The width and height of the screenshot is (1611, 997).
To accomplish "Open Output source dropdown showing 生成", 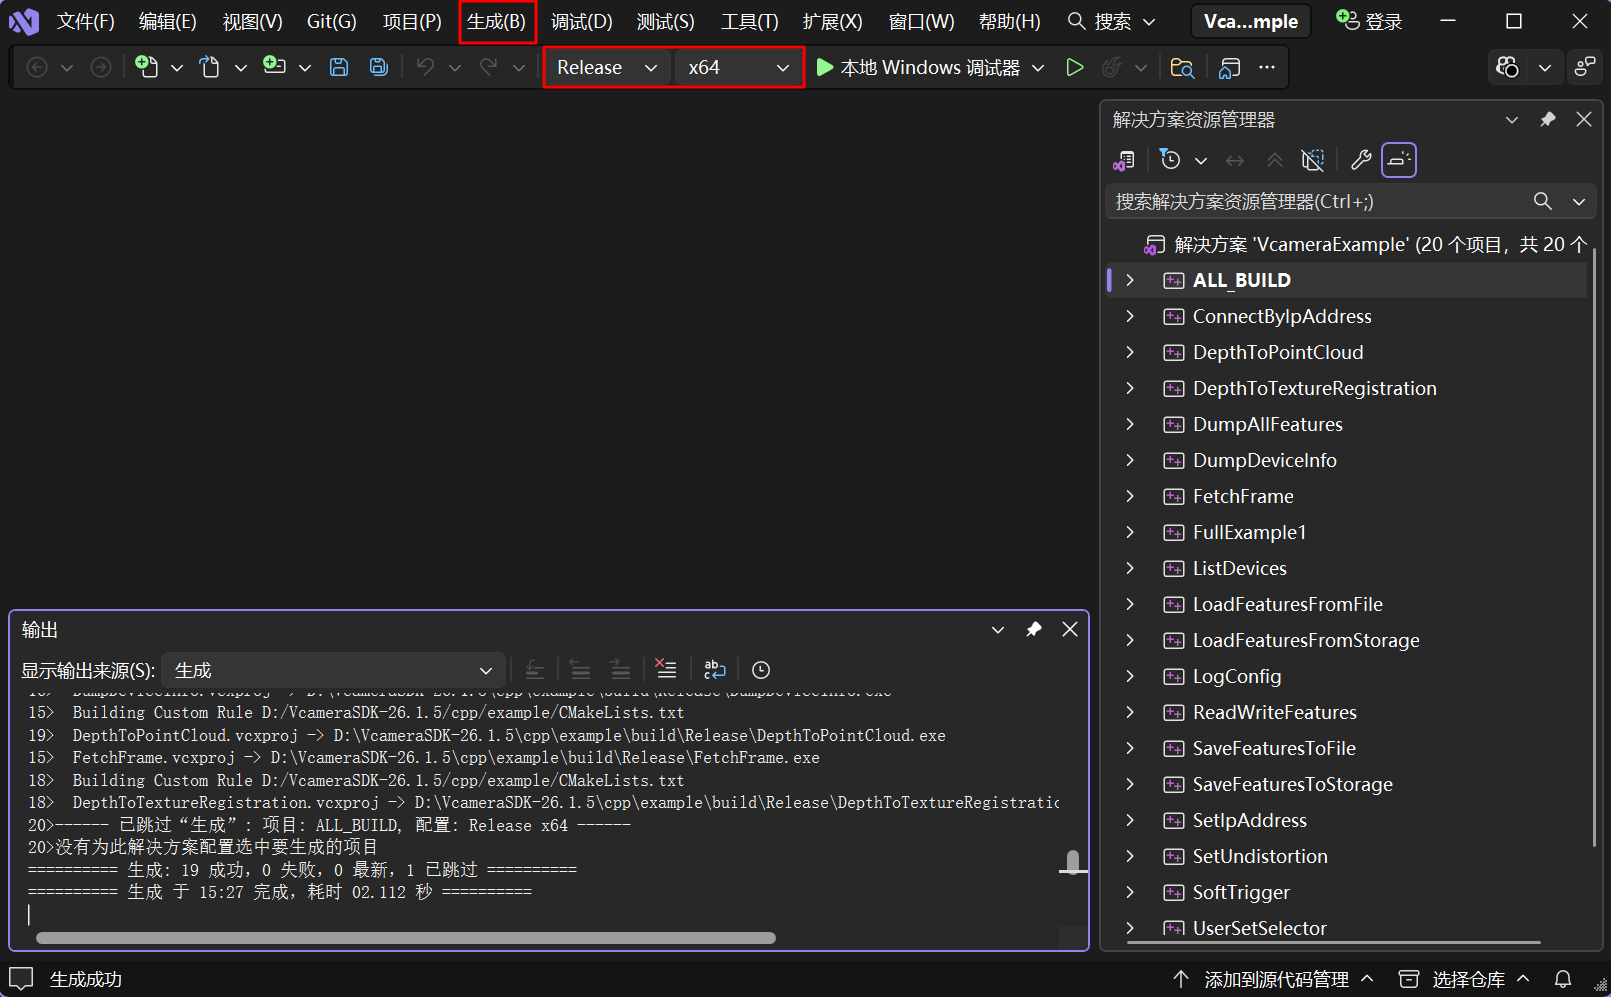I will point(332,670).
